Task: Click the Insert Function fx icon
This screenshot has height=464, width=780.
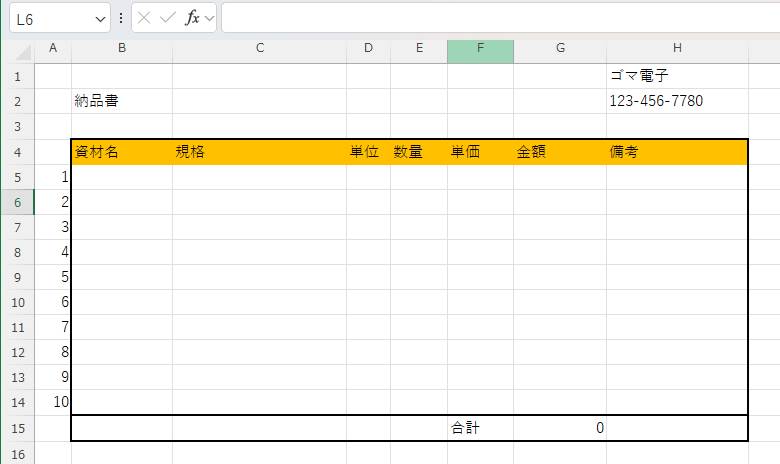Action: (192, 18)
